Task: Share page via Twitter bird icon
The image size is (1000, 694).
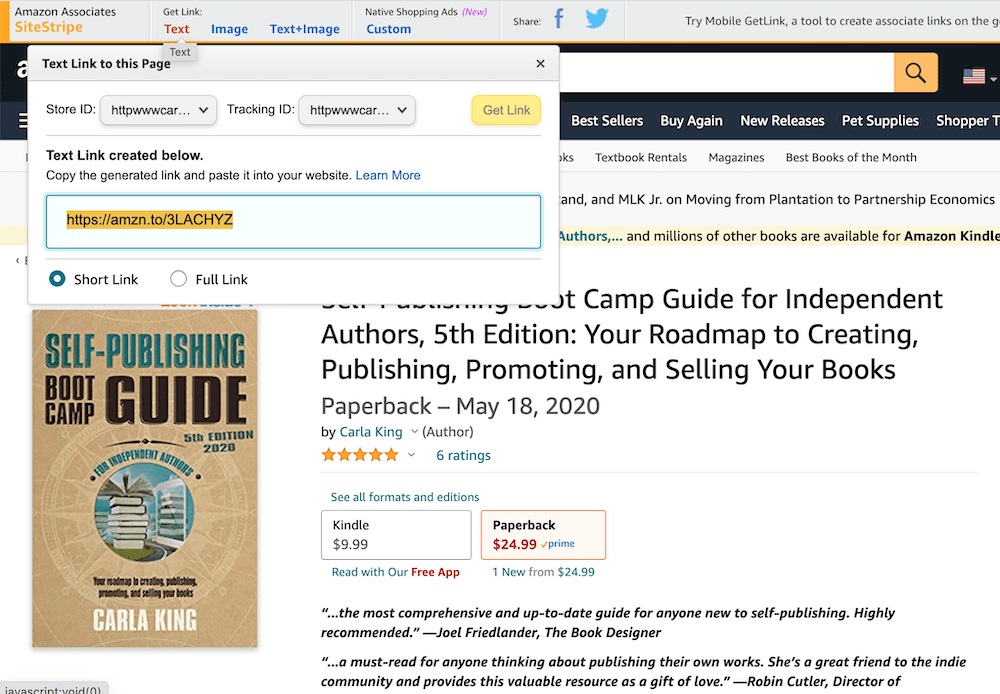Action: tap(597, 19)
